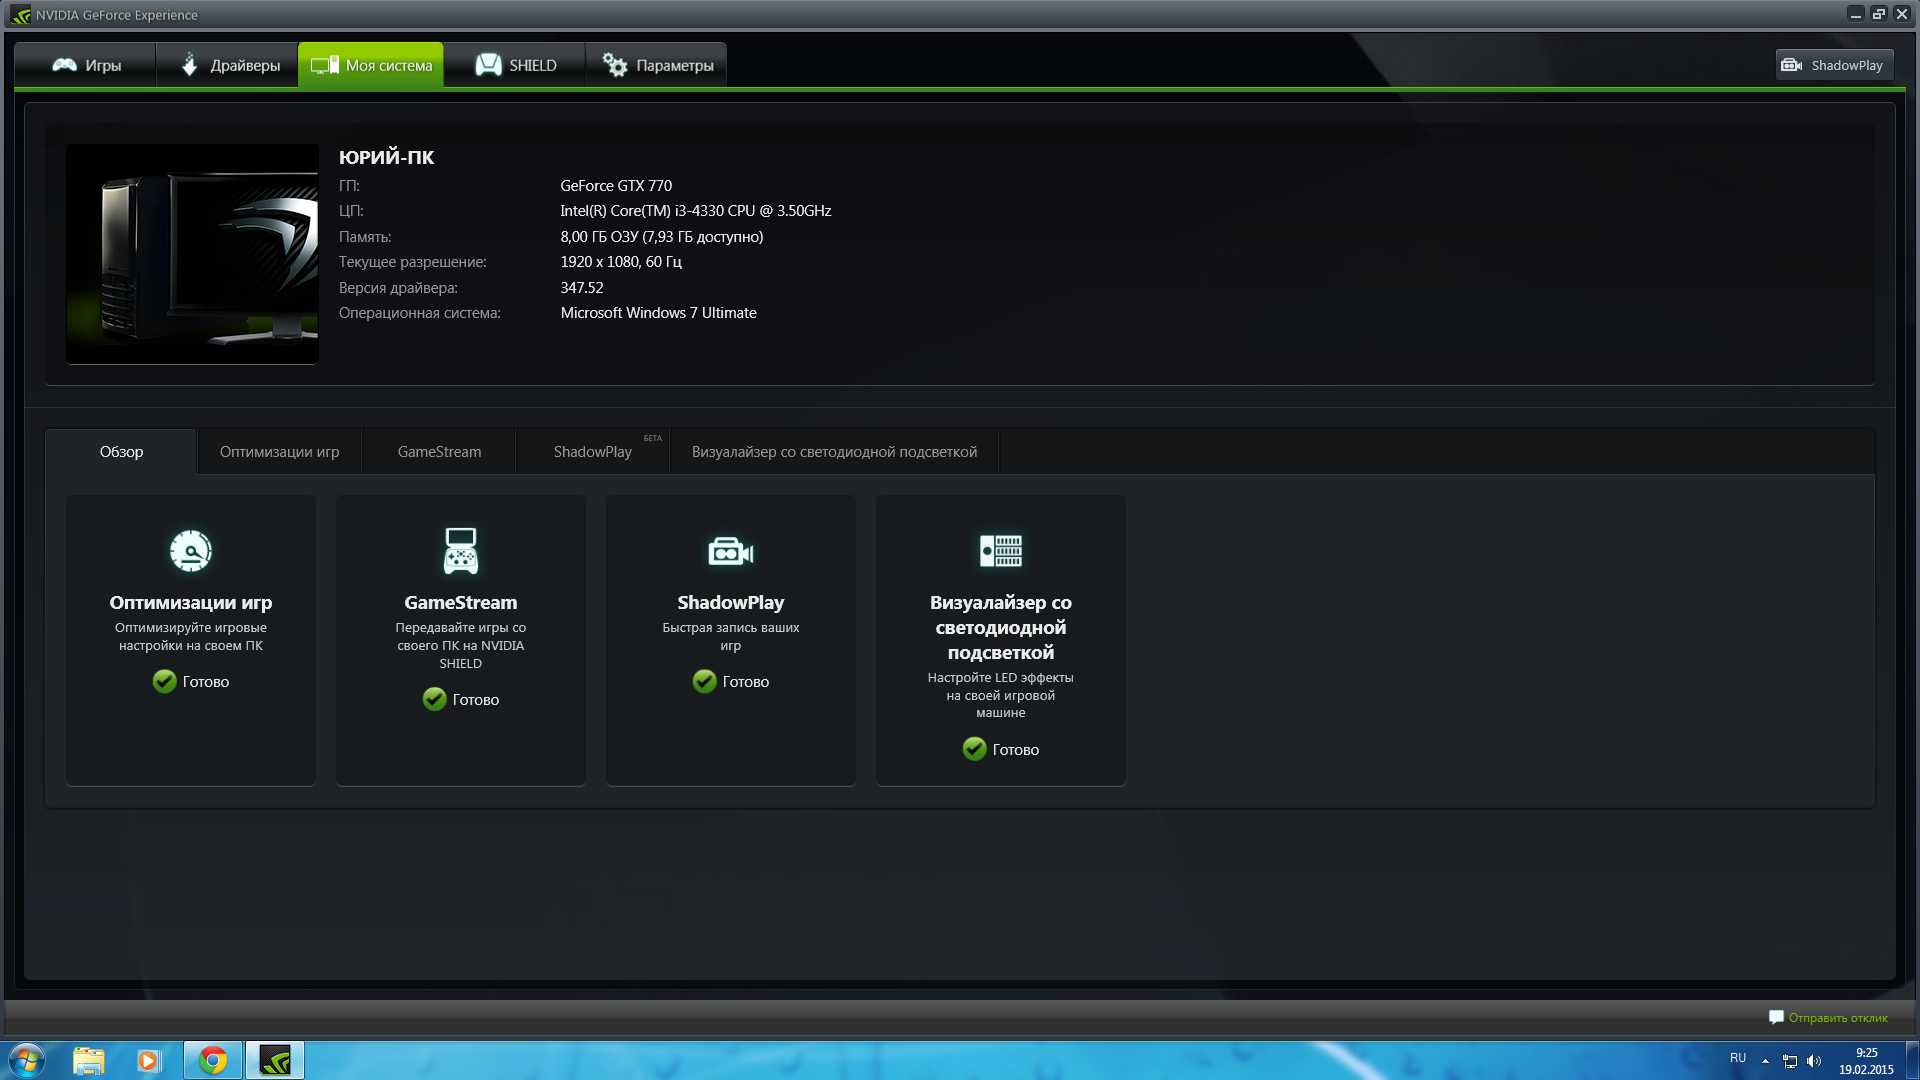Screen dimensions: 1920x1080
Task: Click the Microsoft Windows 7 Ultimate value
Action: pos(659,313)
